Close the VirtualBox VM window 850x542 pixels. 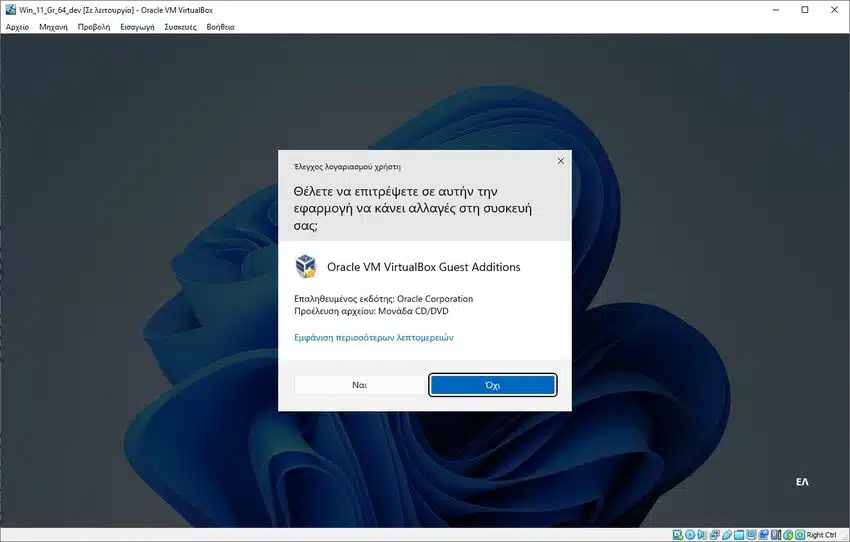pyautogui.click(x=834, y=10)
